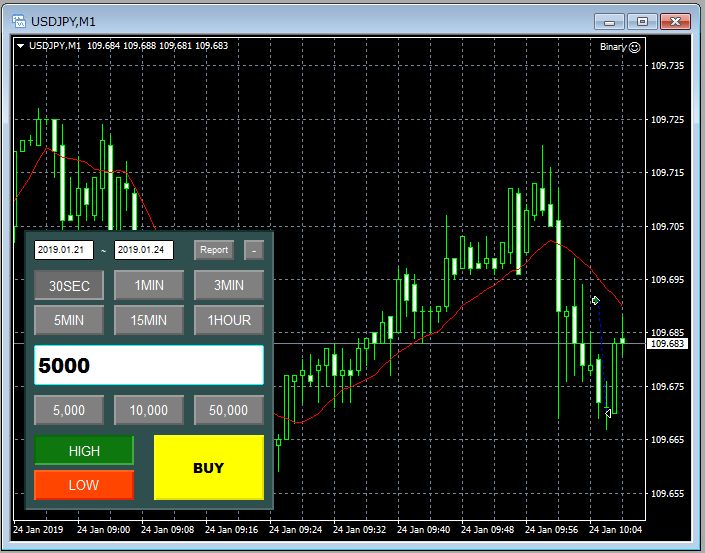The image size is (705, 553).
Task: Select the red LOW direction button
Action: pos(84,485)
